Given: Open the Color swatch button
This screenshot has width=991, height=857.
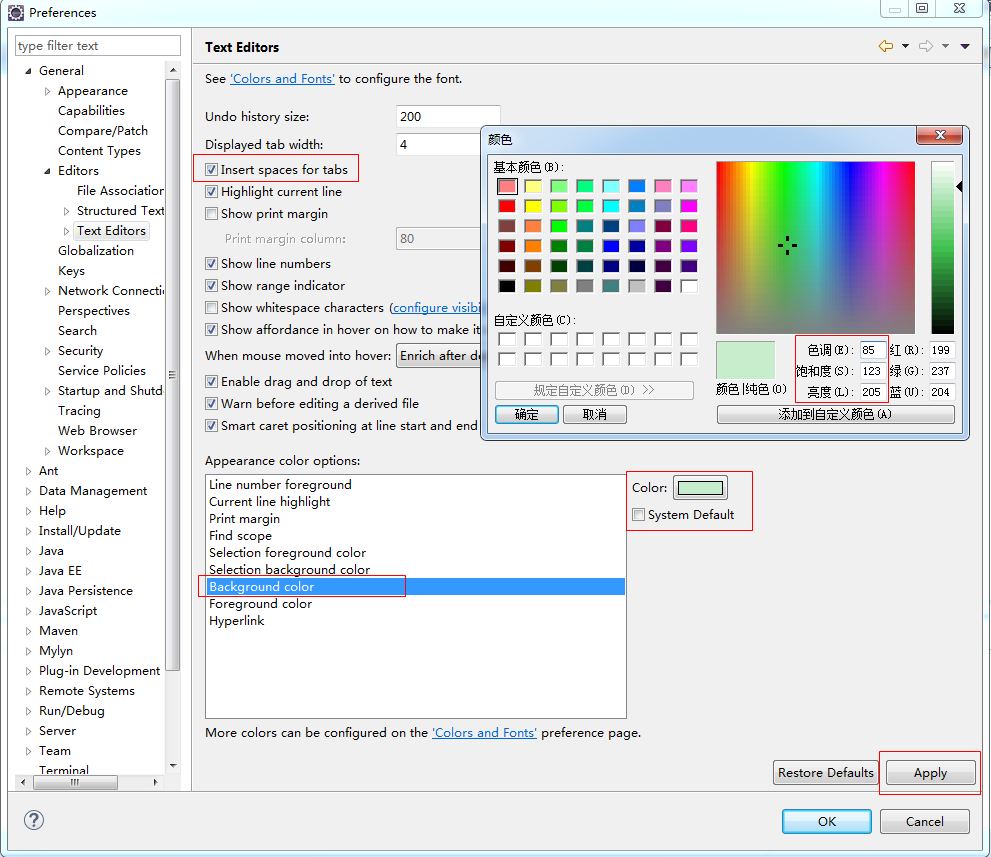Looking at the screenshot, I should tap(700, 488).
